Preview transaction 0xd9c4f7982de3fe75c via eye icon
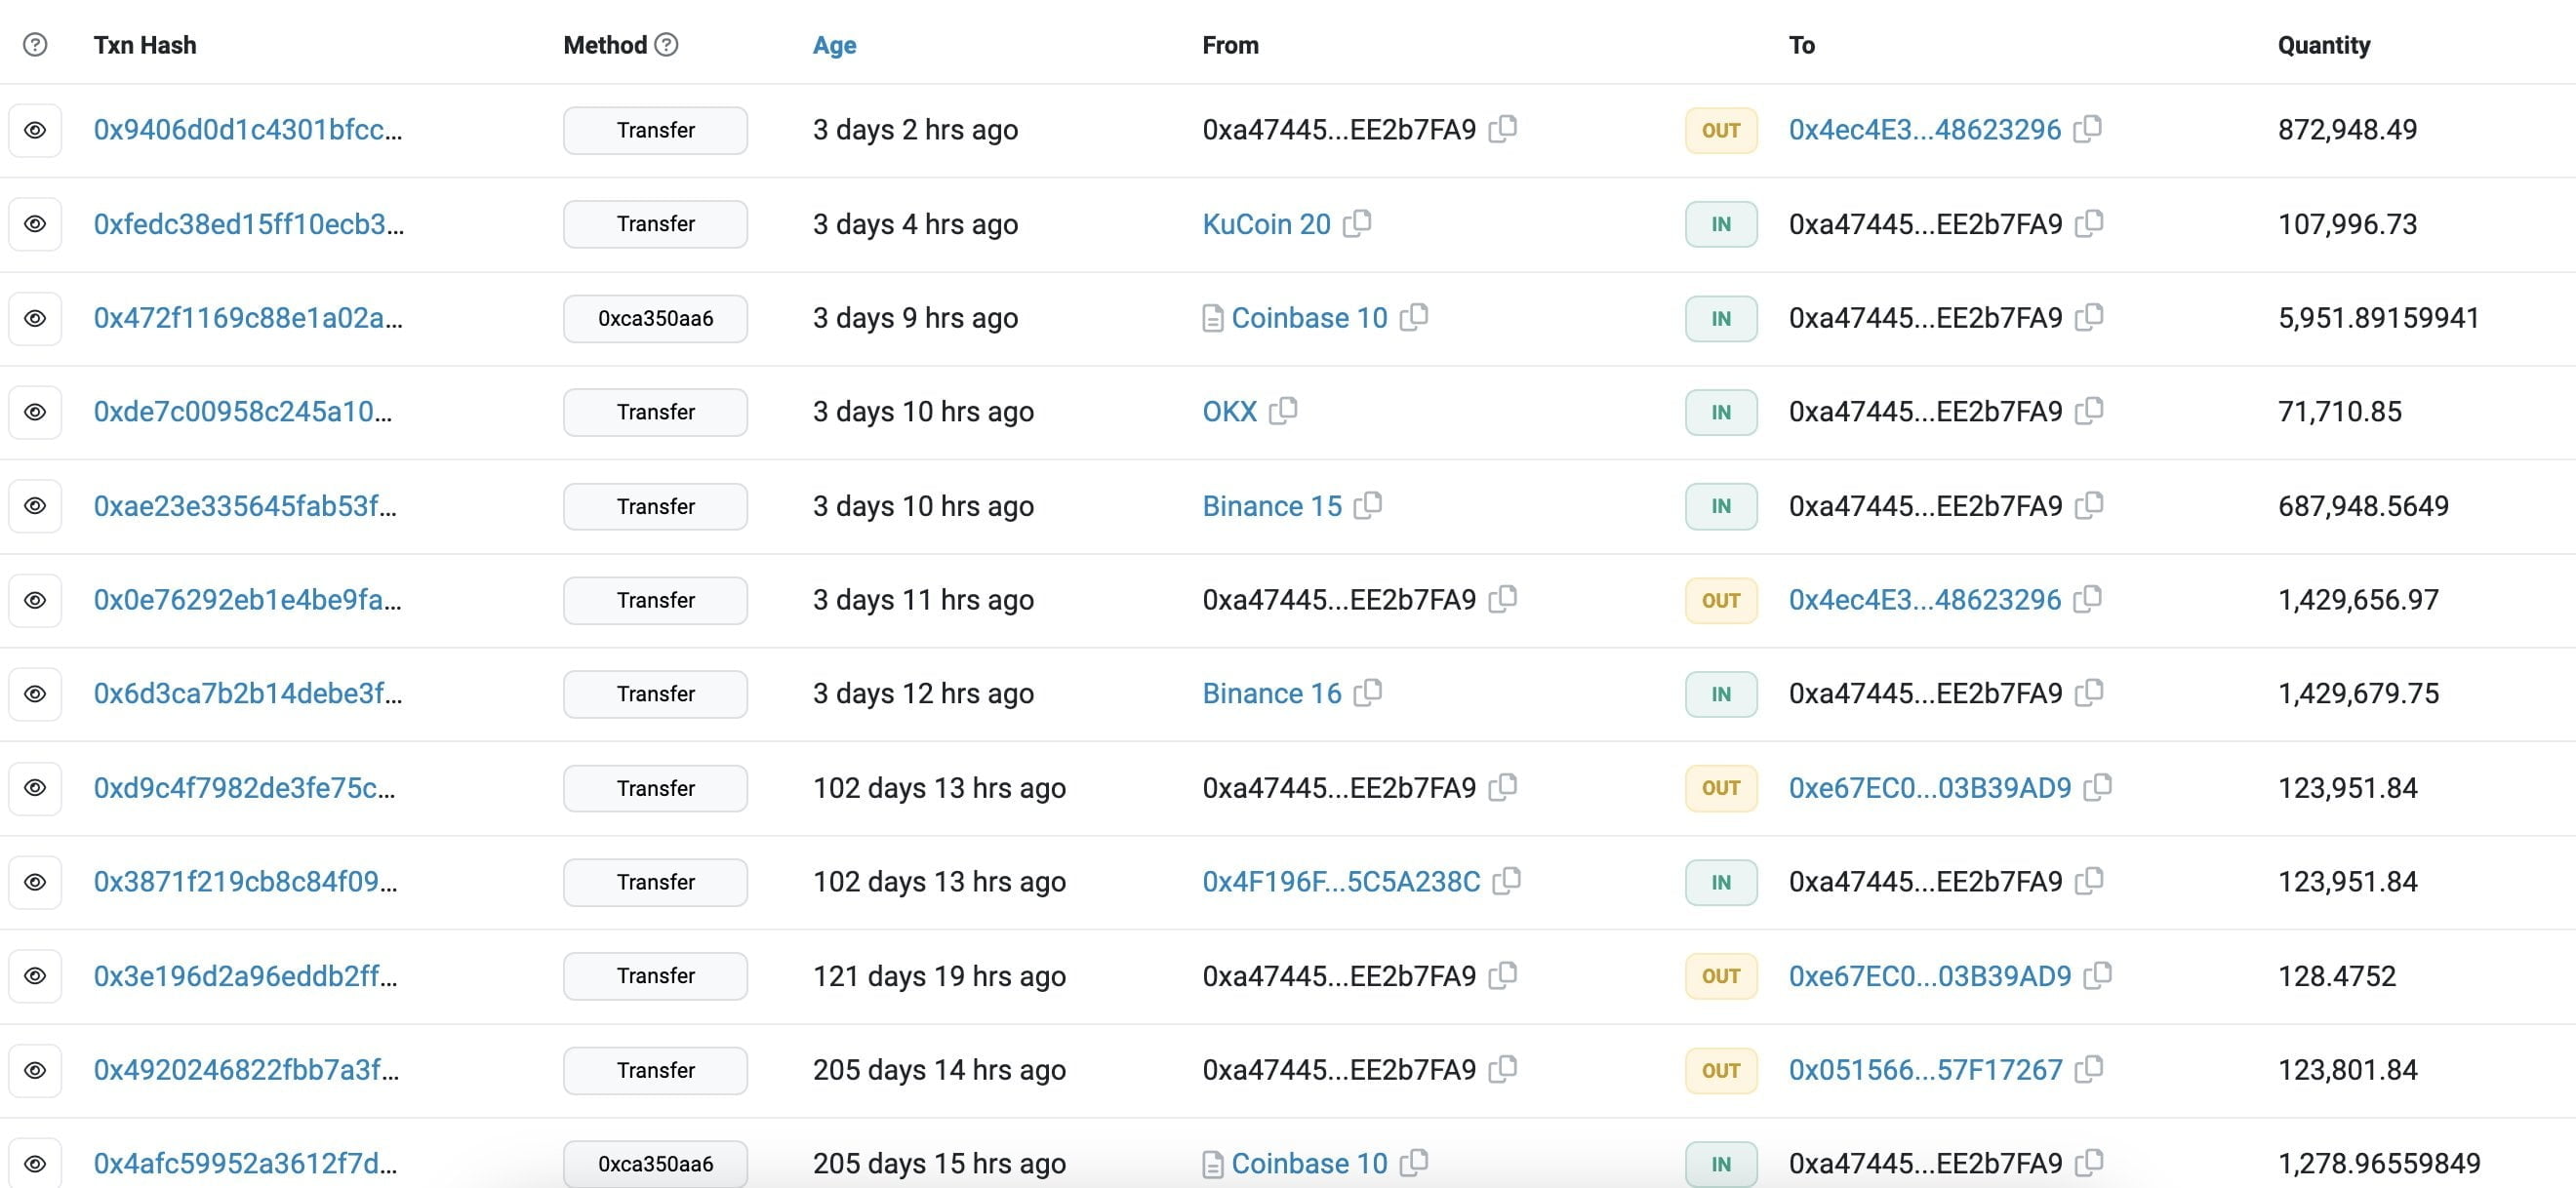 pos(35,788)
